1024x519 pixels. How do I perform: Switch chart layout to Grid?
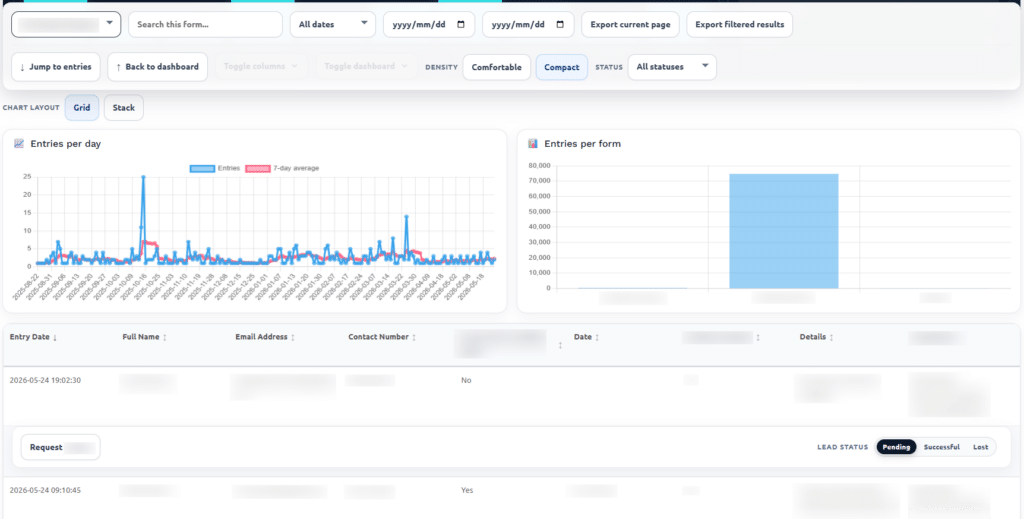82,108
